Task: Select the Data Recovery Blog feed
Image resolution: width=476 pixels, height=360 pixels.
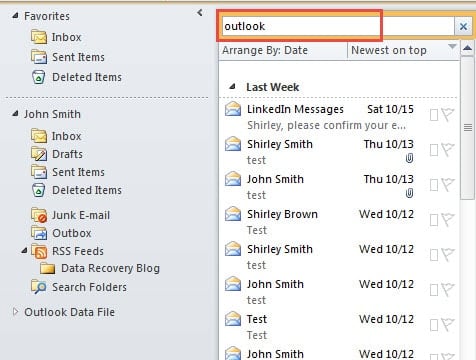Action: pos(110,268)
